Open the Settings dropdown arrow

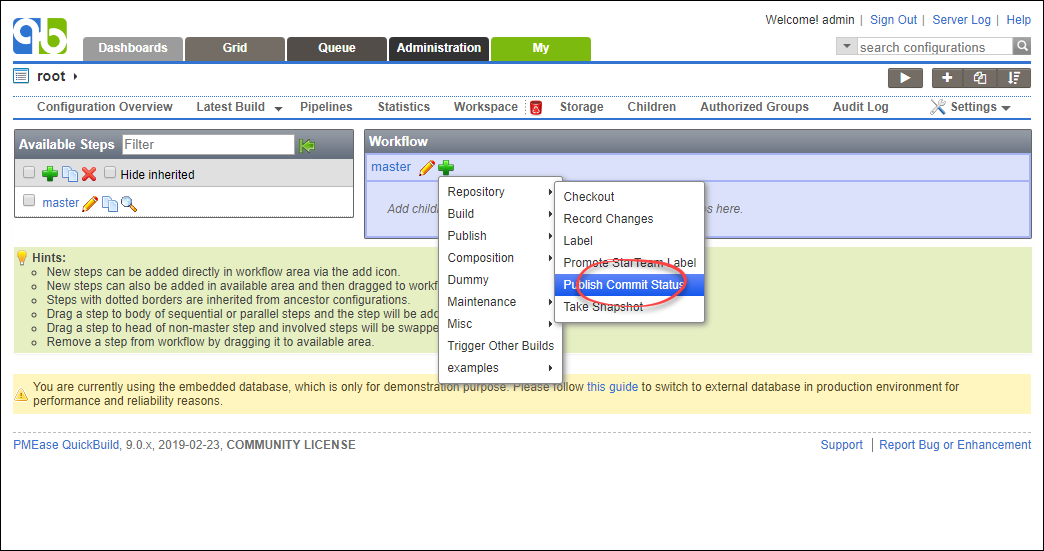pos(1005,108)
